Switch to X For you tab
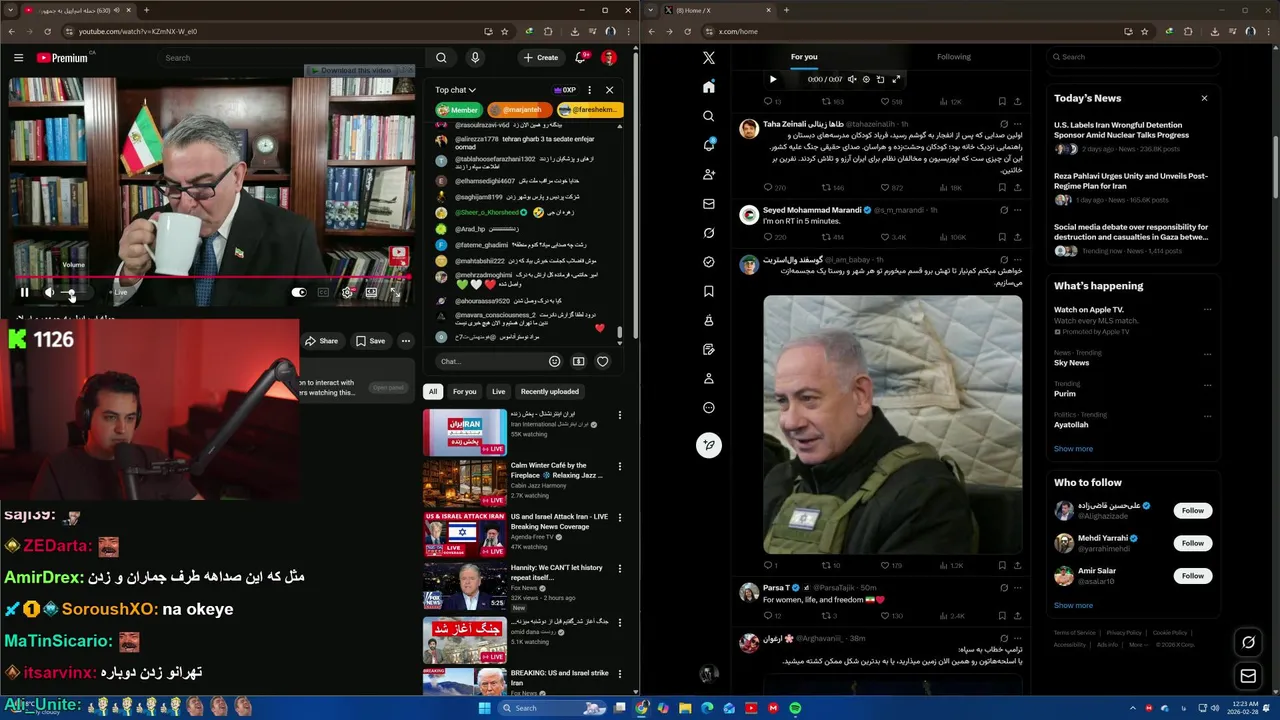The height and width of the screenshot is (720, 1280). click(804, 57)
